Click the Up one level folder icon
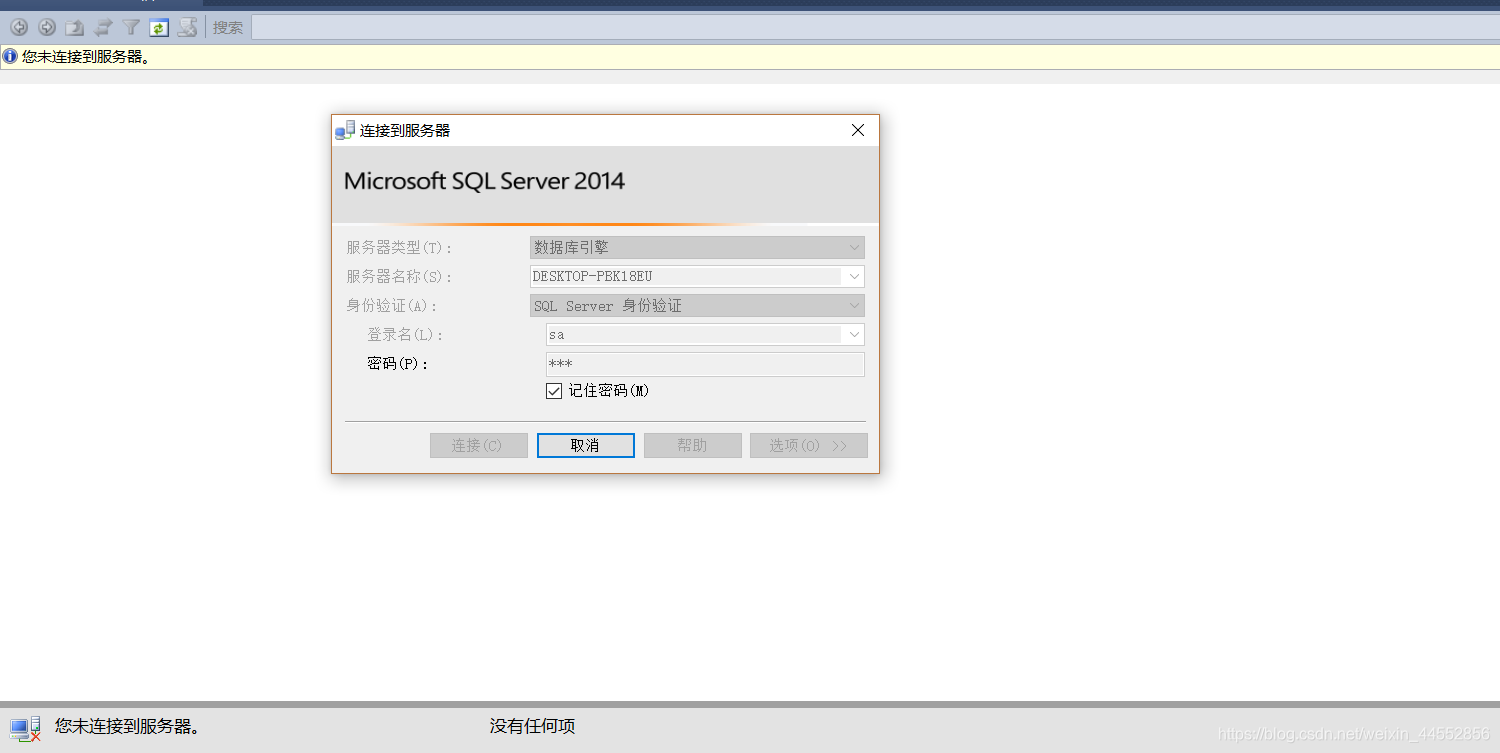This screenshot has width=1500, height=753. click(x=74, y=27)
